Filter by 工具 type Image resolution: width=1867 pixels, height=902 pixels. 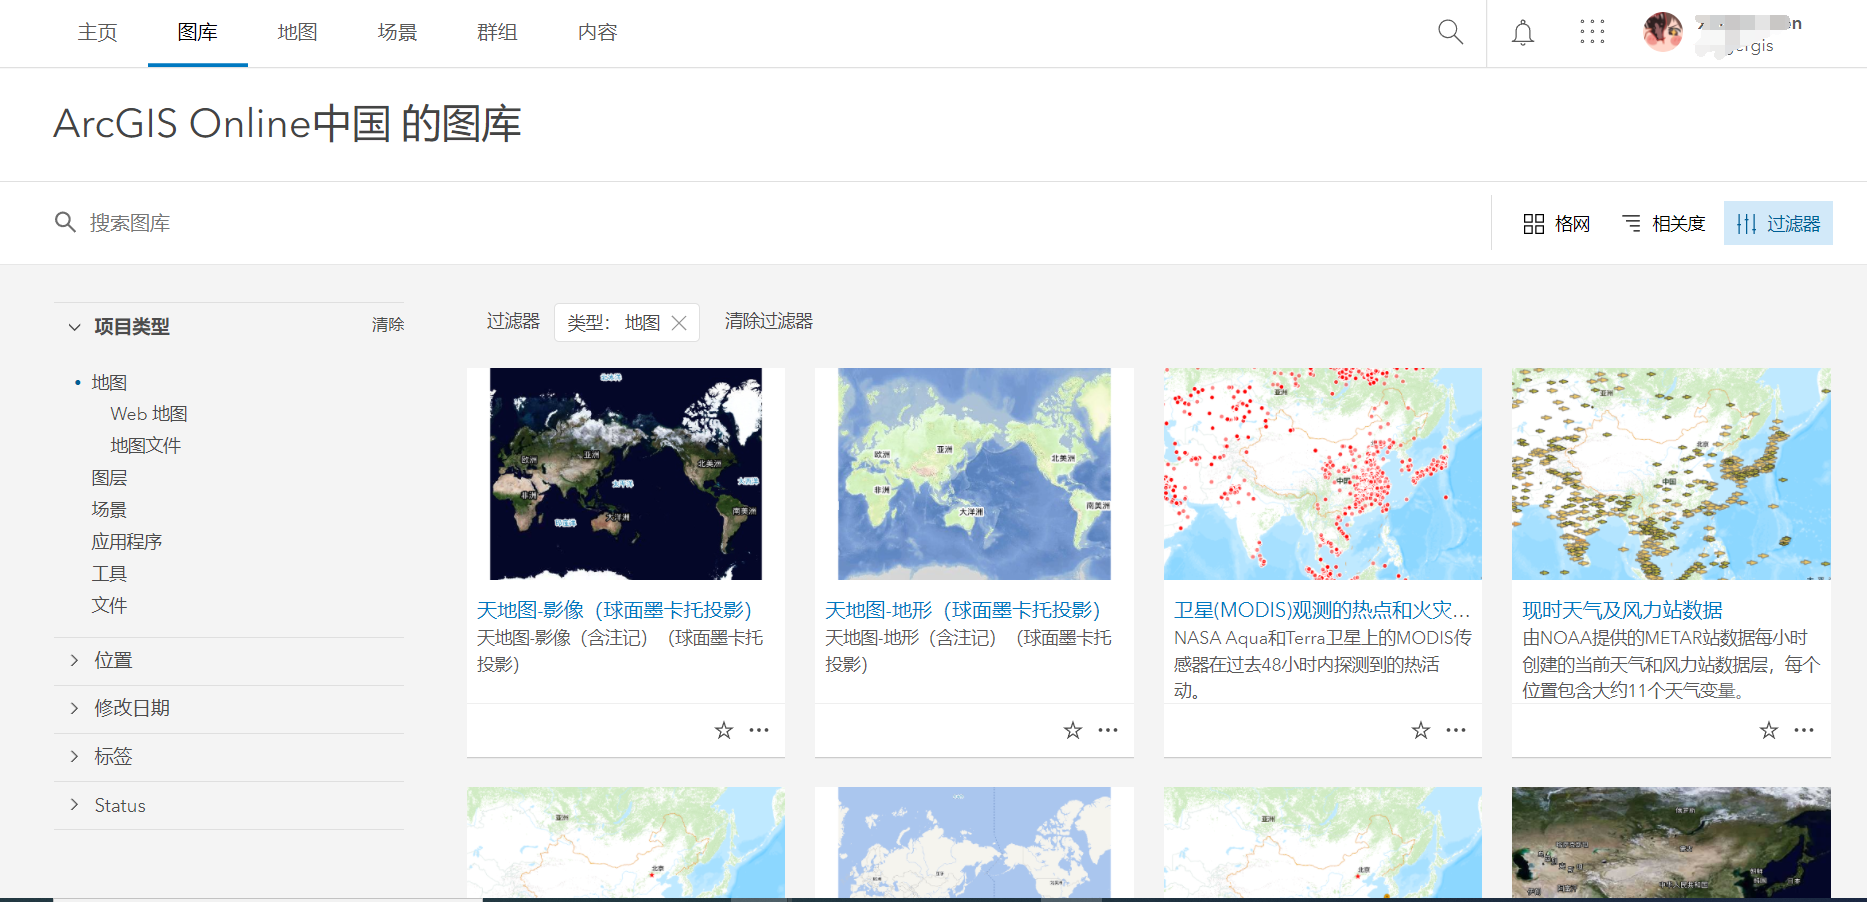(x=109, y=574)
